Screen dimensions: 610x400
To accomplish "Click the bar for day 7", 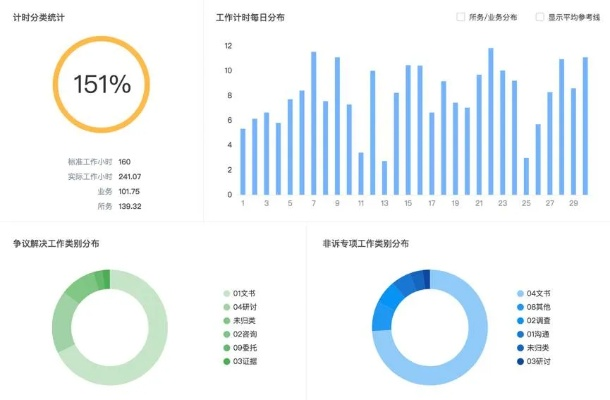I will click(x=314, y=123).
